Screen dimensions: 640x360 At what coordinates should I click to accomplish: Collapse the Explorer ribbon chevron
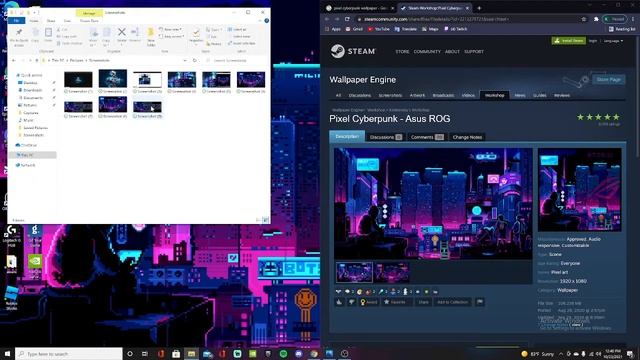(x=260, y=20)
